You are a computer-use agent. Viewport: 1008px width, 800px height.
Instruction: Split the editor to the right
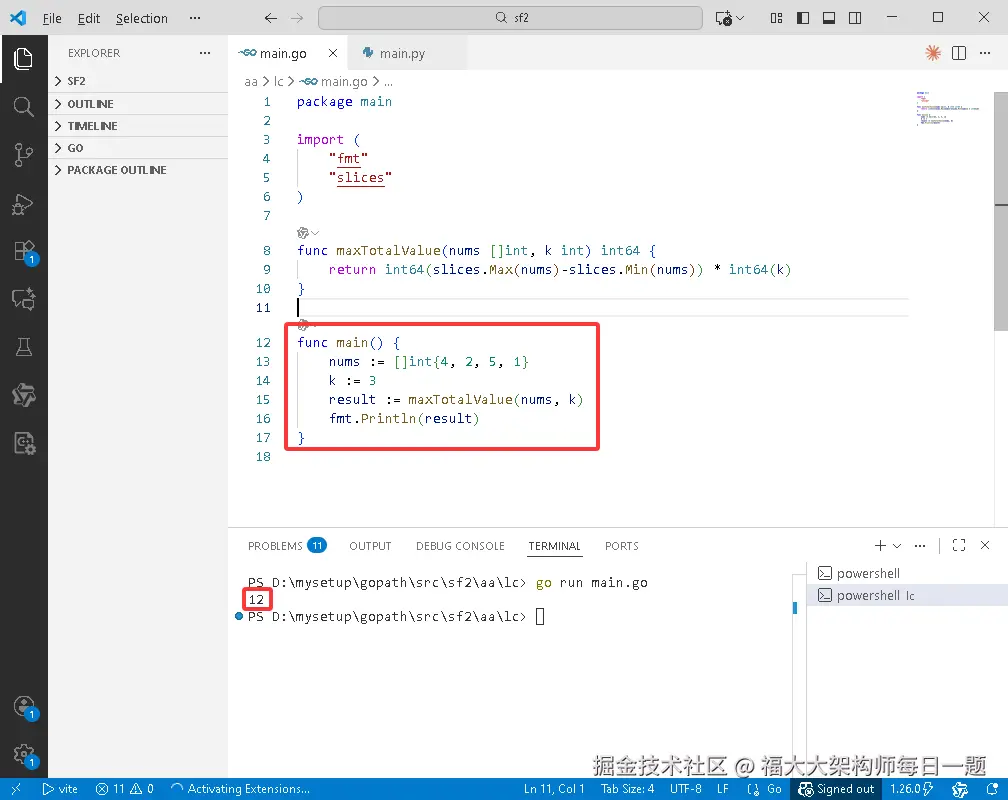click(x=959, y=53)
